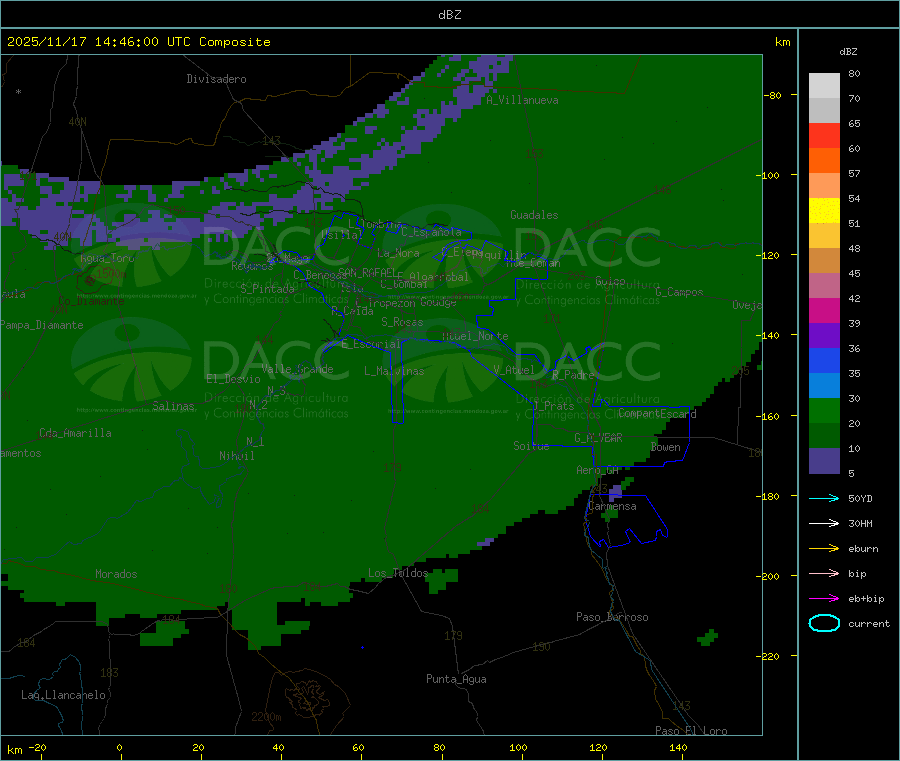The image size is (900, 761).
Task: Click the 'El_Desvio' map label
Action: (x=233, y=379)
